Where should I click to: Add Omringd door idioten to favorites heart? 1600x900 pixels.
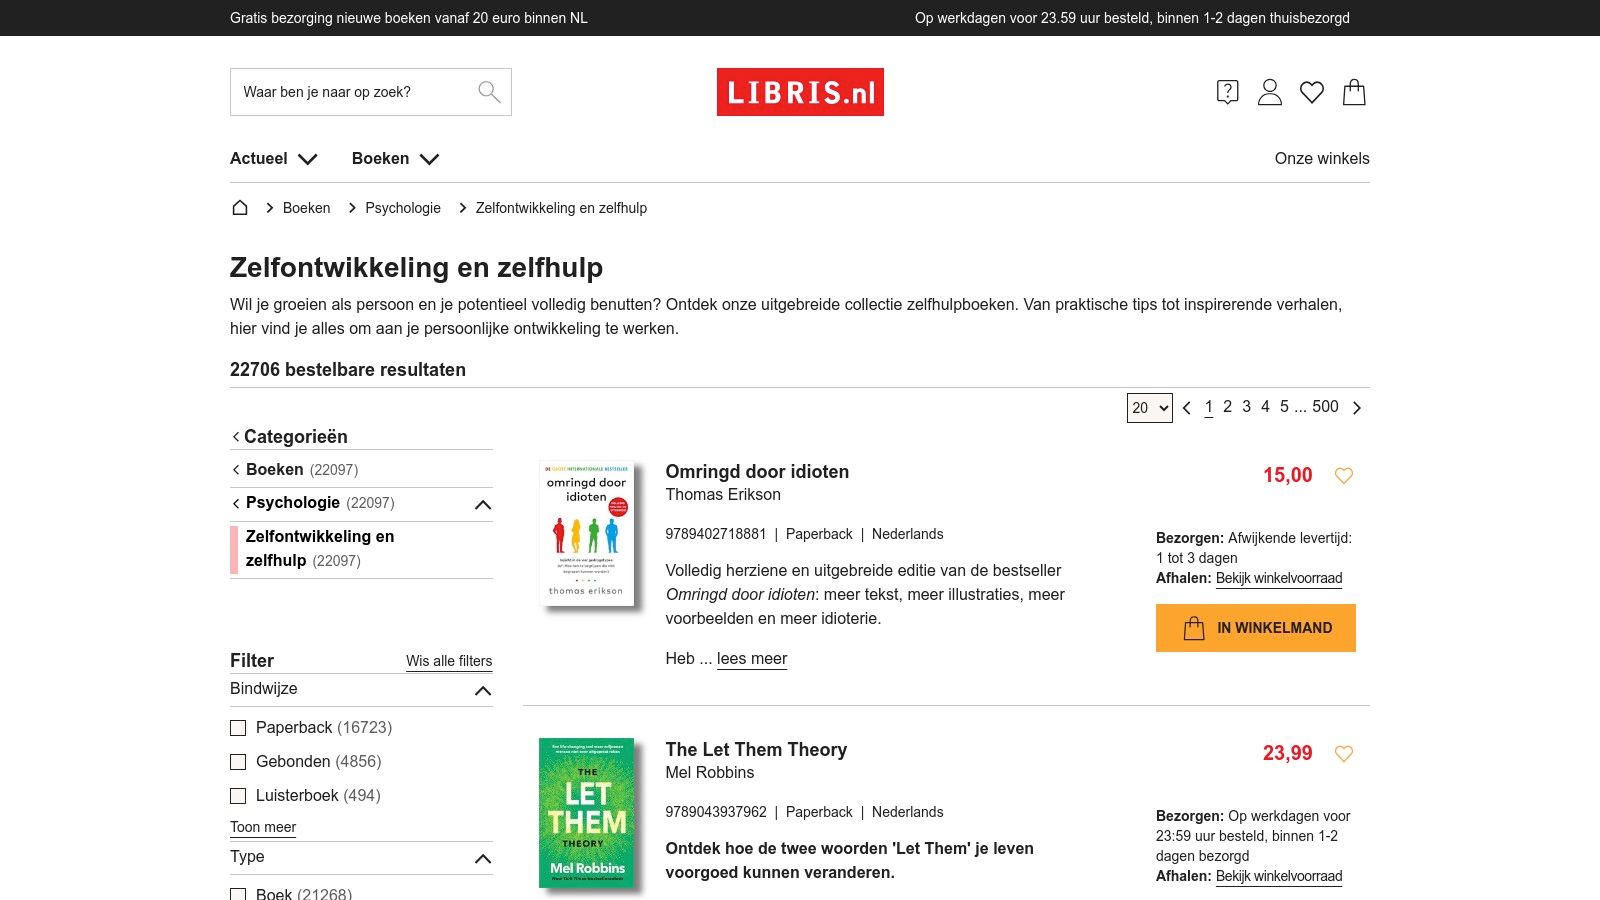click(x=1344, y=476)
